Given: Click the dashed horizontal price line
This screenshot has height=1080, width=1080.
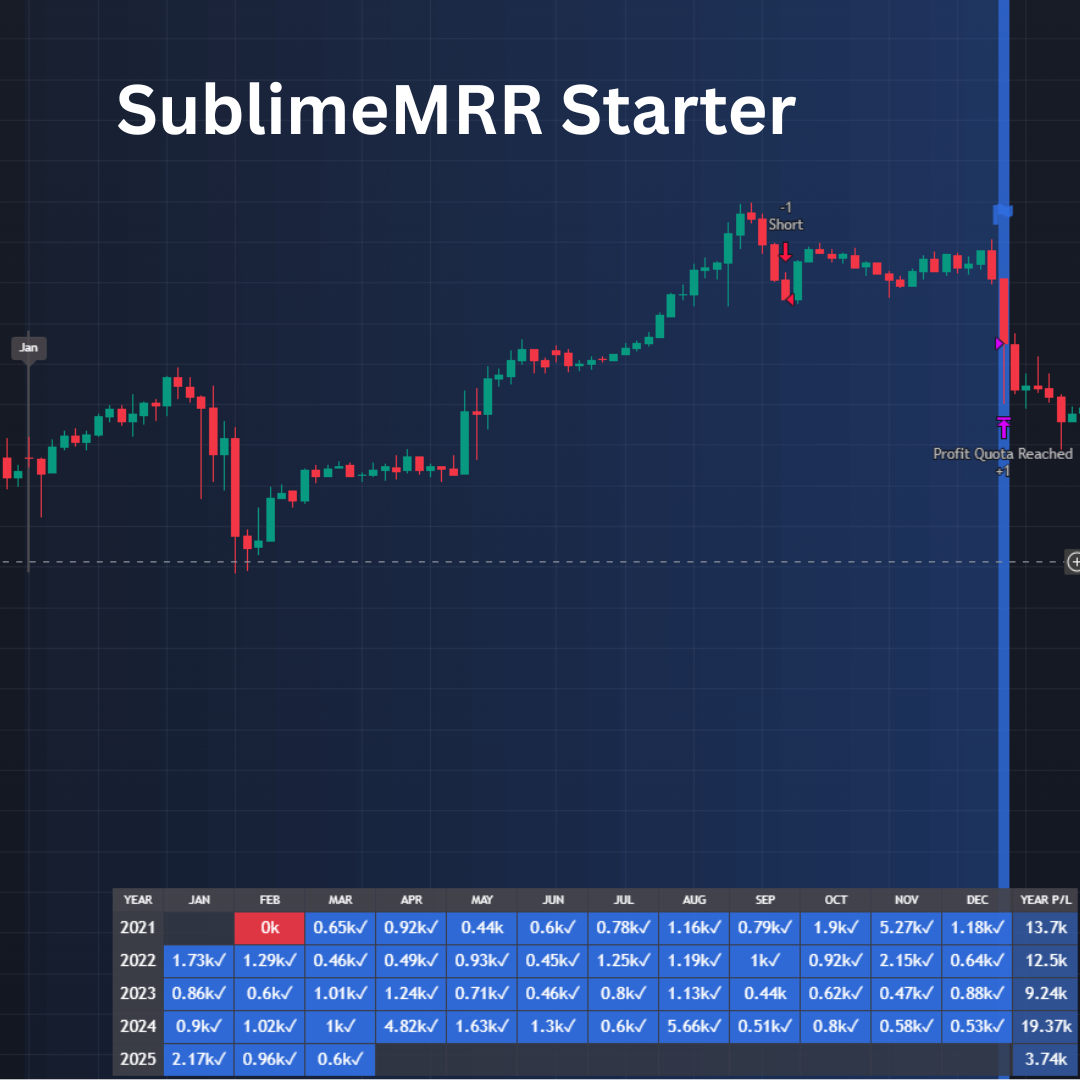Looking at the screenshot, I should coord(532,562).
